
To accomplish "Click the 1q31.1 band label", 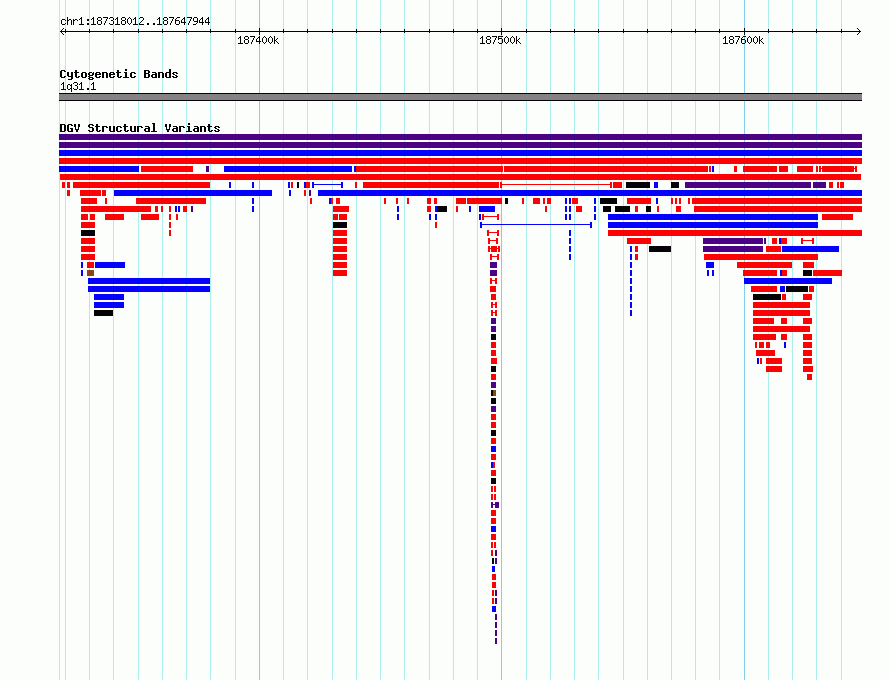I will [78, 86].
